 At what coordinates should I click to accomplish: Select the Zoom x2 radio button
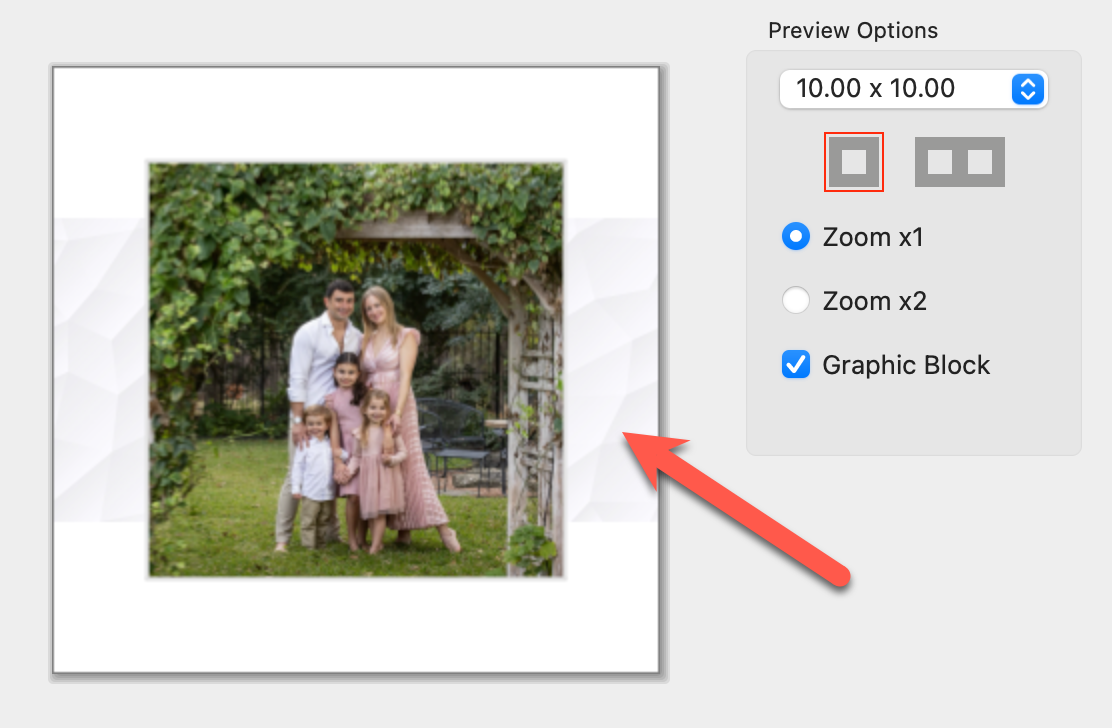tap(796, 301)
